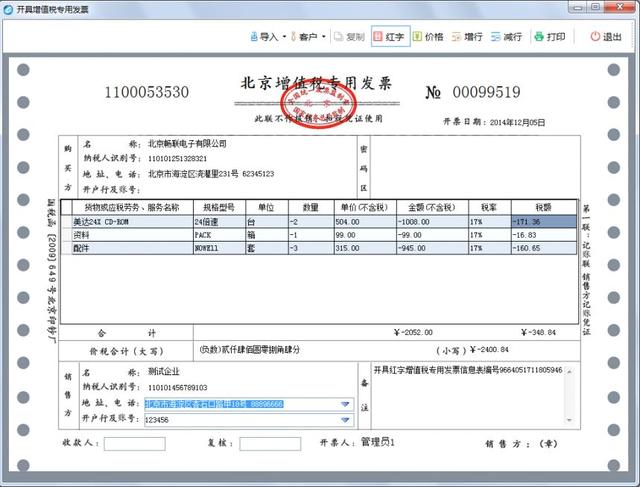Image resolution: width=640 pixels, height=487 pixels.
Task: Maximize the invoice window
Action: click(x=596, y=7)
